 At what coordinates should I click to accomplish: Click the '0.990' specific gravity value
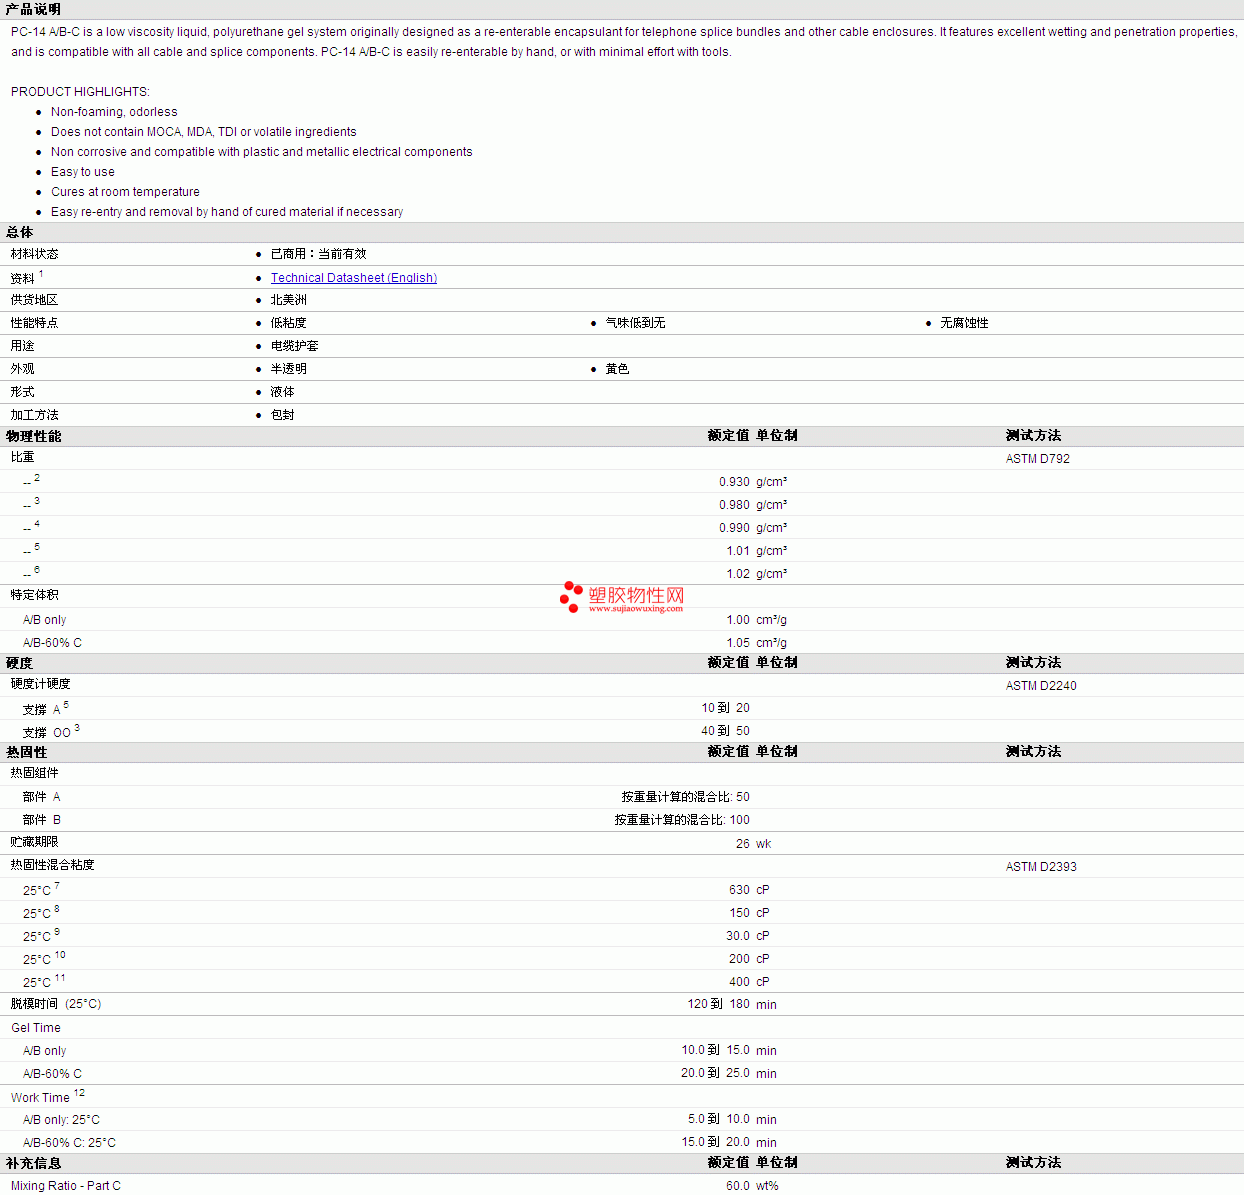(x=734, y=528)
